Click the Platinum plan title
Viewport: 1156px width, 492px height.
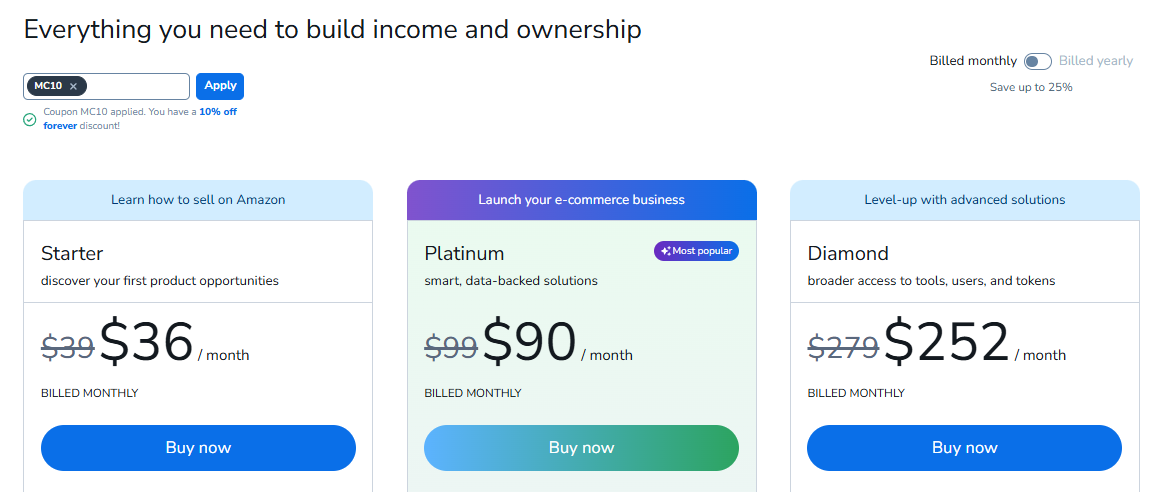tap(464, 254)
